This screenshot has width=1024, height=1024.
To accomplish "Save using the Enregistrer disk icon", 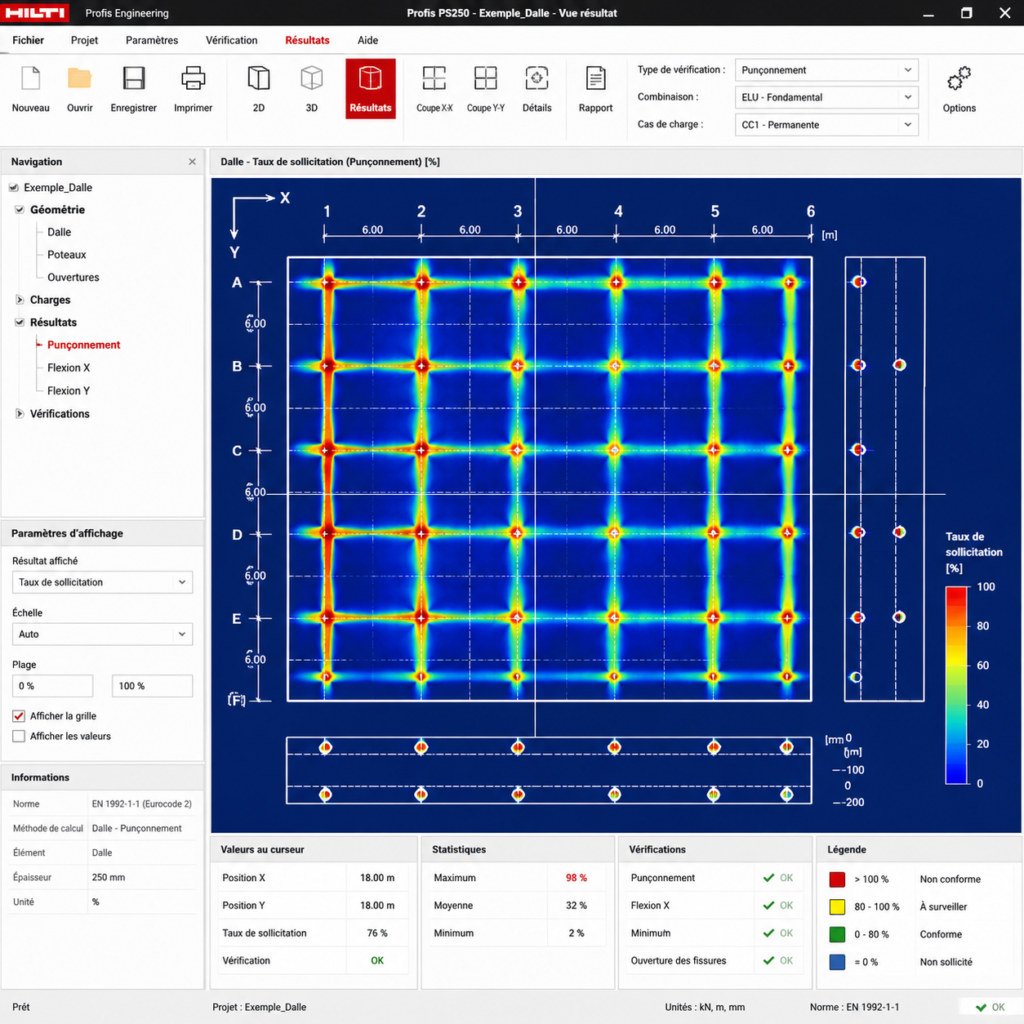I will [134, 78].
